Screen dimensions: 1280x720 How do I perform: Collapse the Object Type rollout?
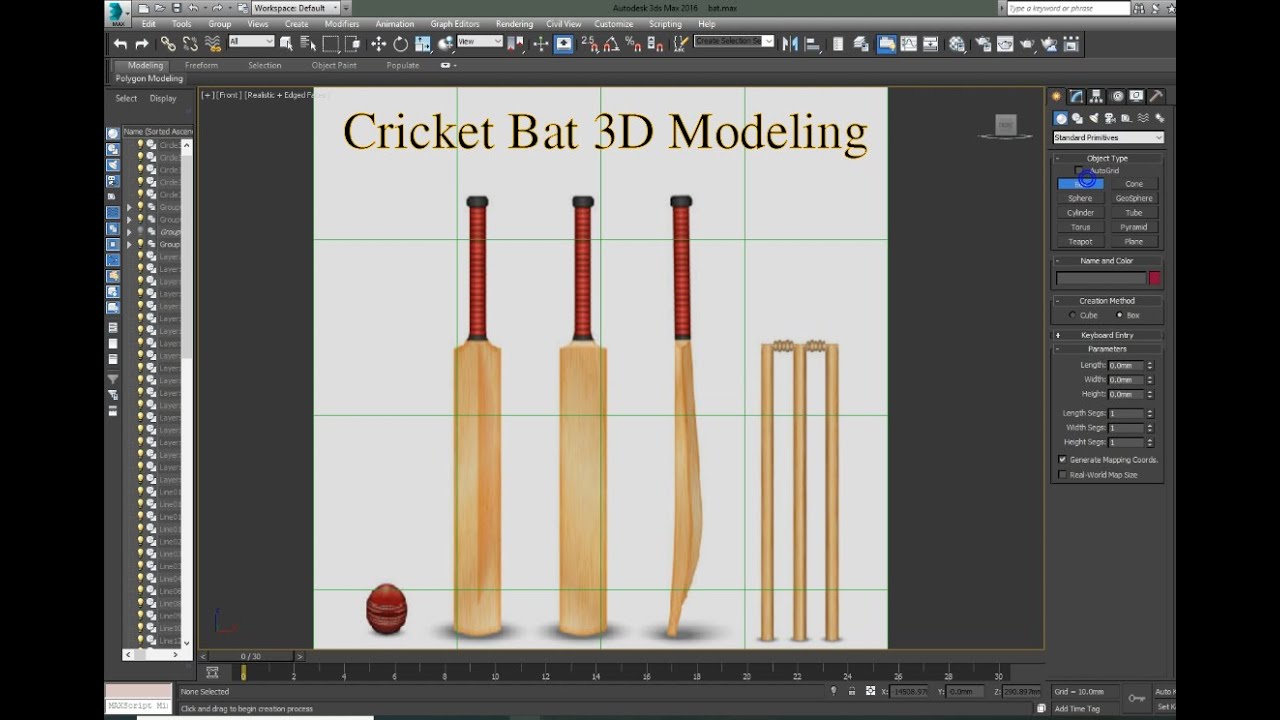pyautogui.click(x=1107, y=158)
